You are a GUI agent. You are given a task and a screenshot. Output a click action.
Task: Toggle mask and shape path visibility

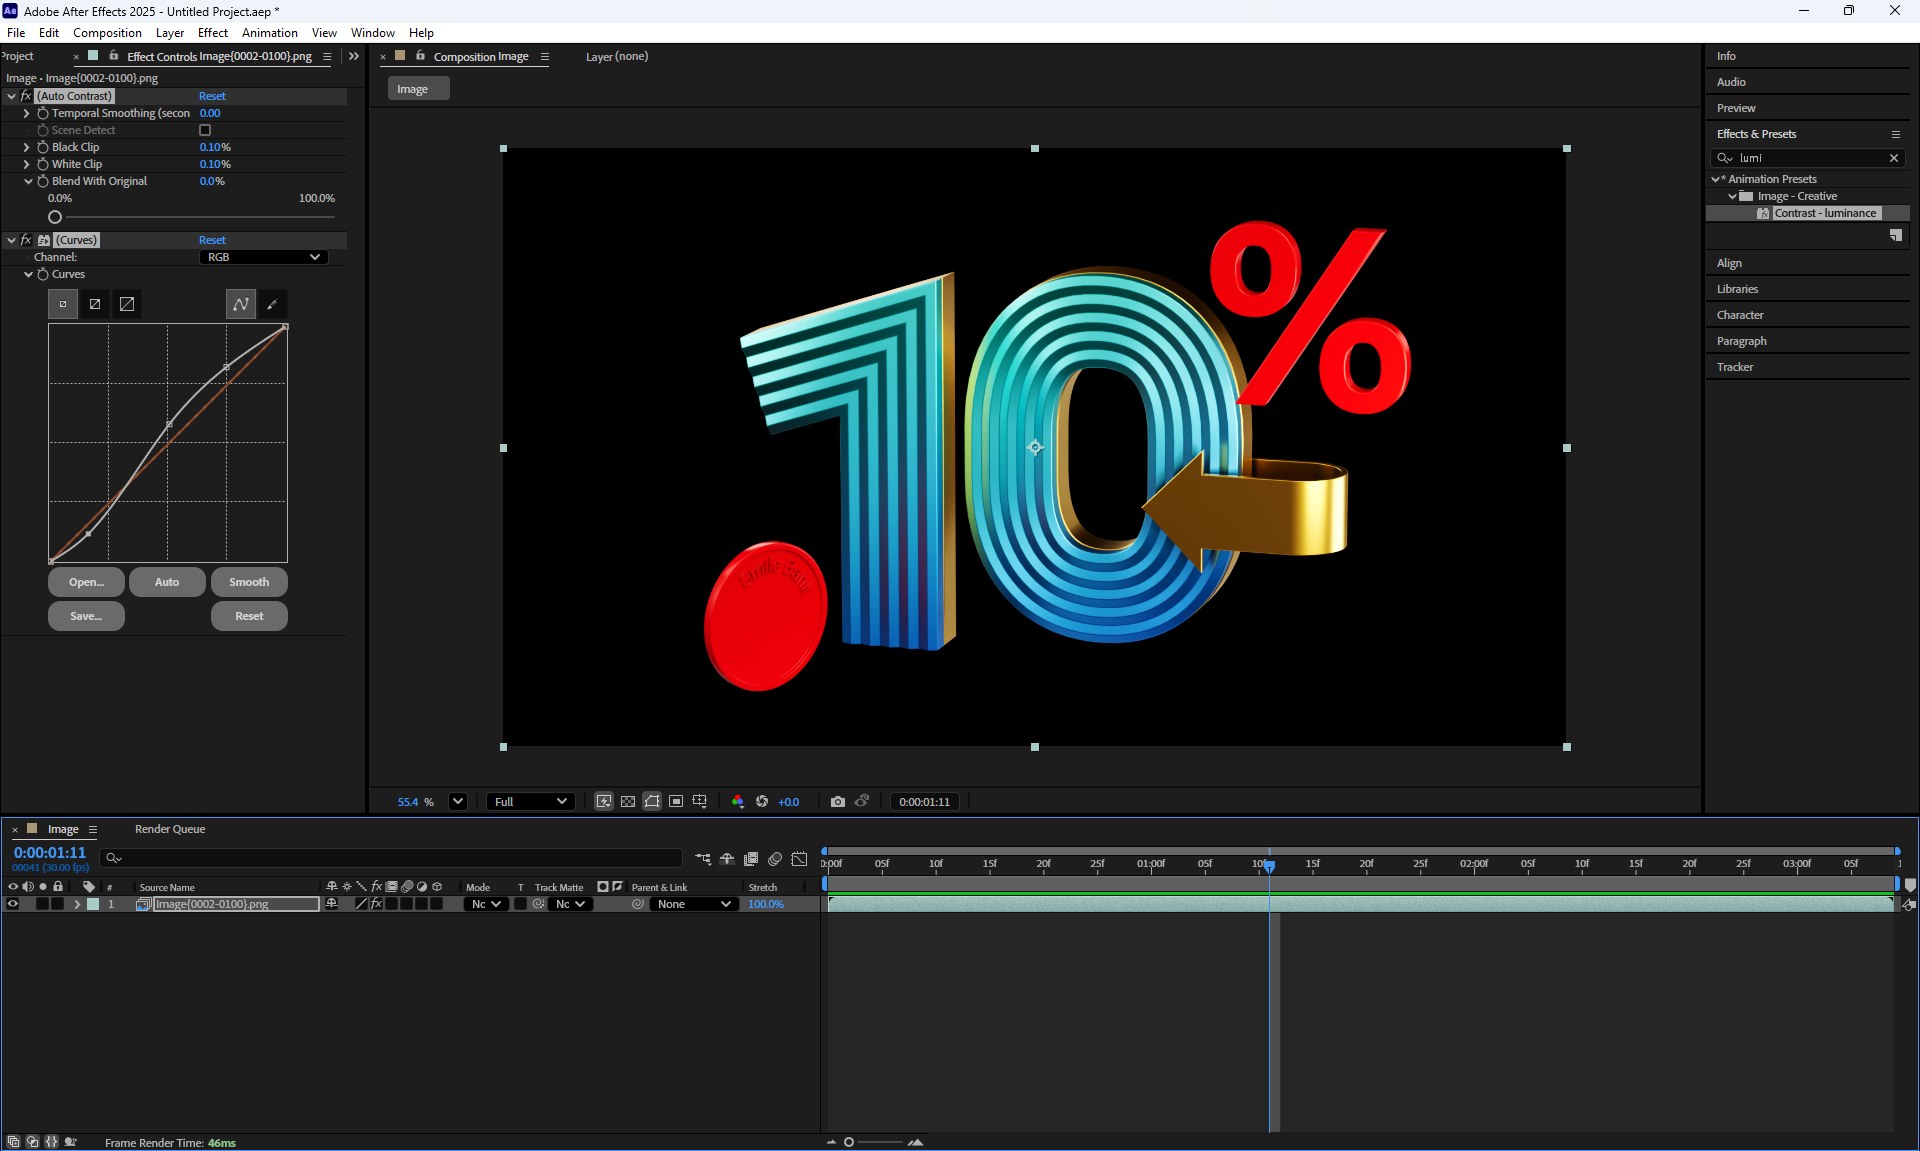[652, 802]
